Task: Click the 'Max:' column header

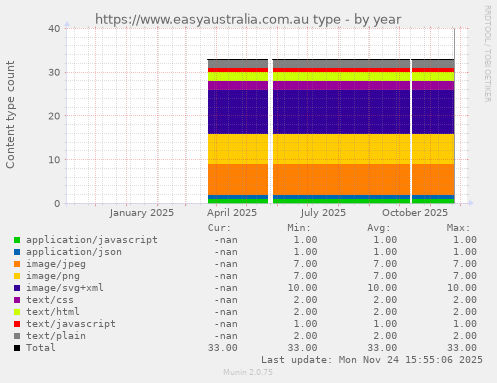Action: click(458, 228)
